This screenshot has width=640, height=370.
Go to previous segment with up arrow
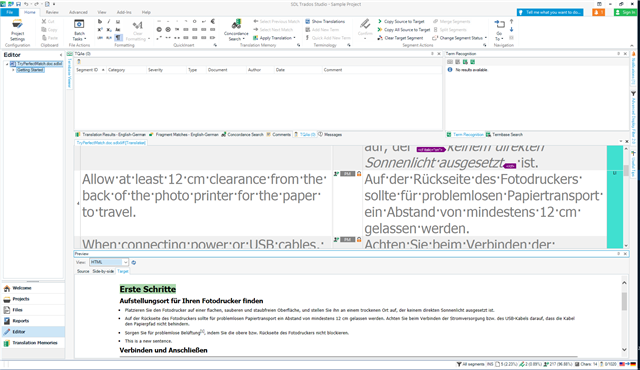click(x=511, y=21)
